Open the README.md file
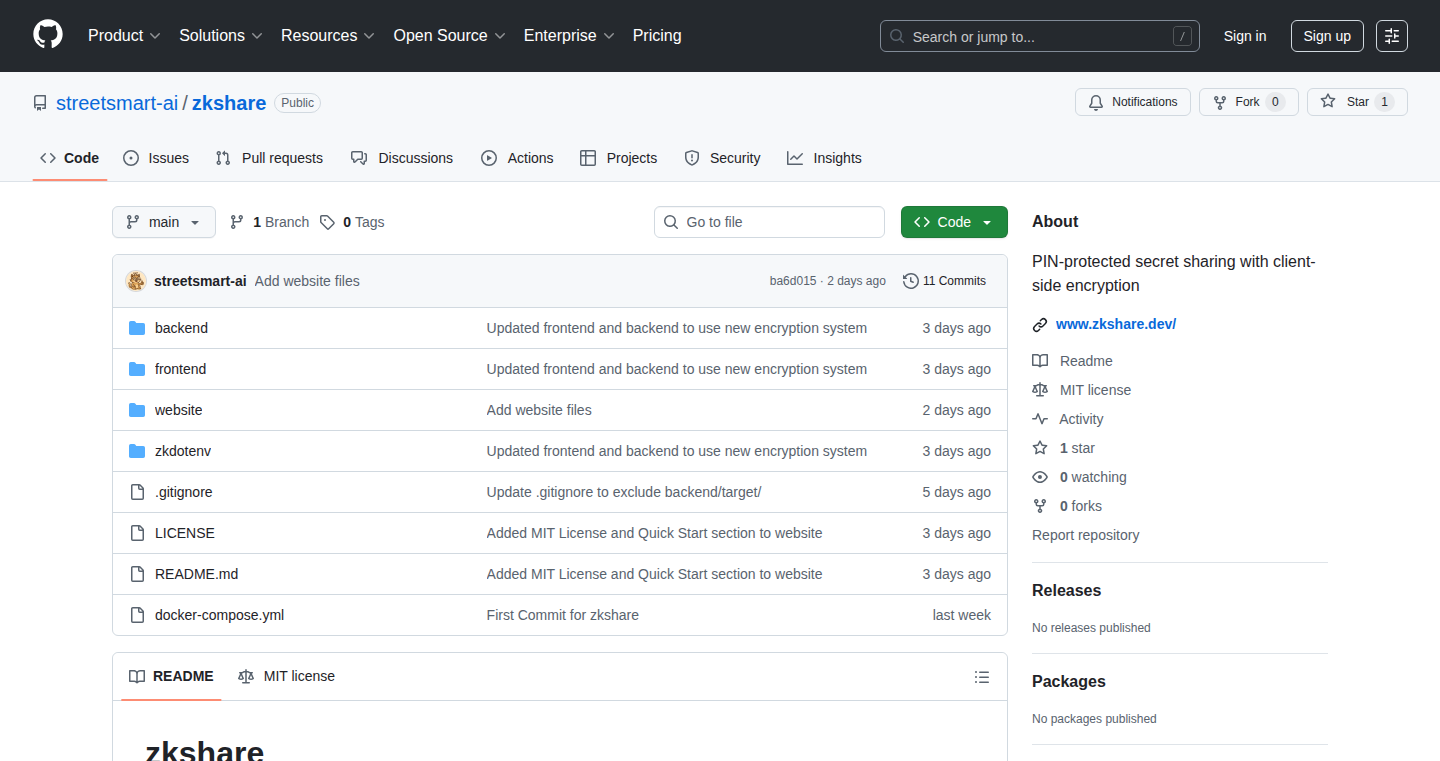Screen dimensions: 1440x761 196,574
